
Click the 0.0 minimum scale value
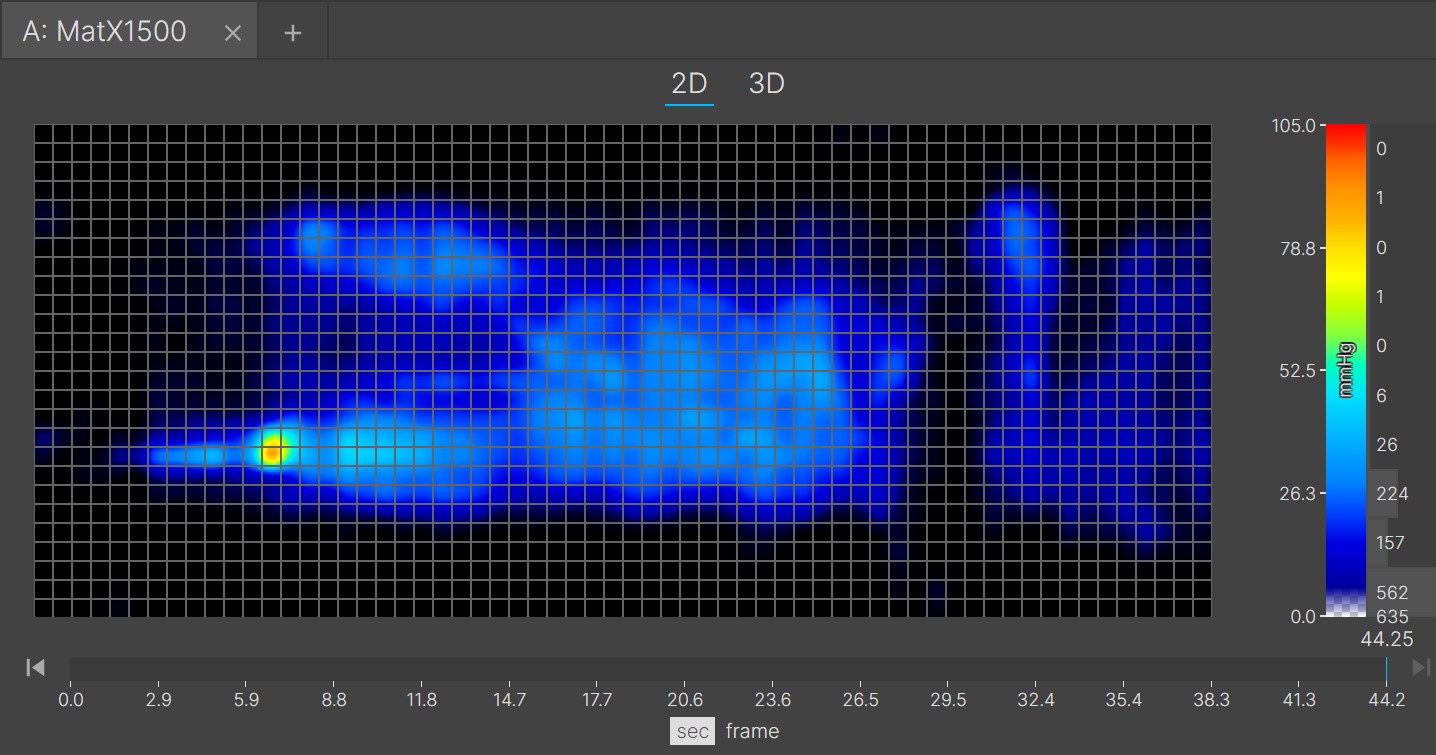[x=1301, y=617]
